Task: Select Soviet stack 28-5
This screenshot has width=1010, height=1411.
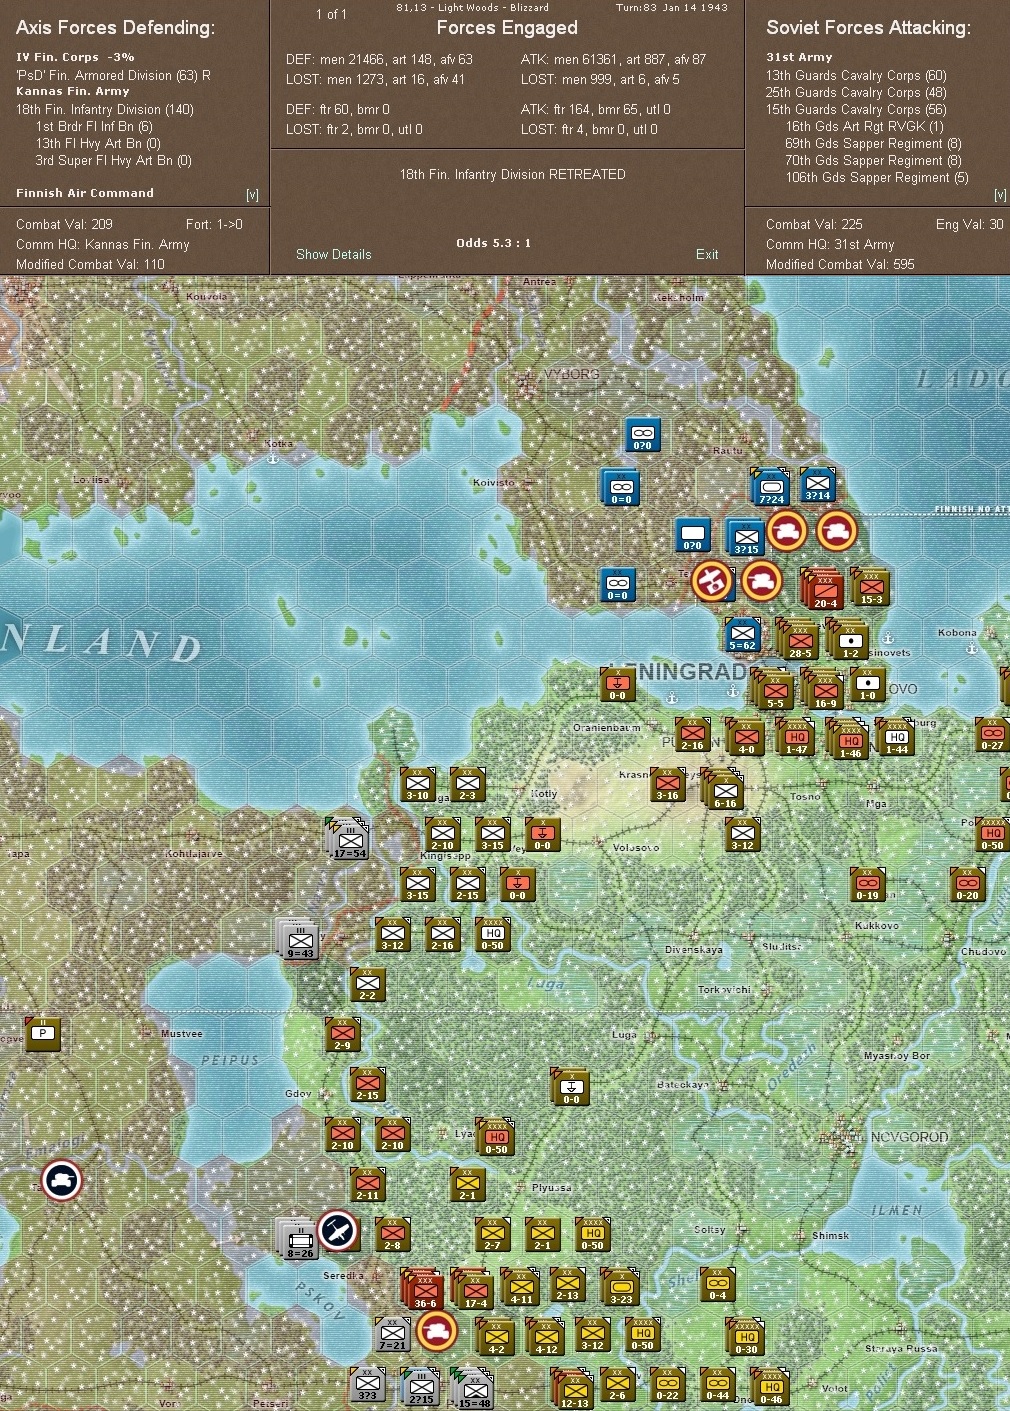Action: tap(799, 639)
